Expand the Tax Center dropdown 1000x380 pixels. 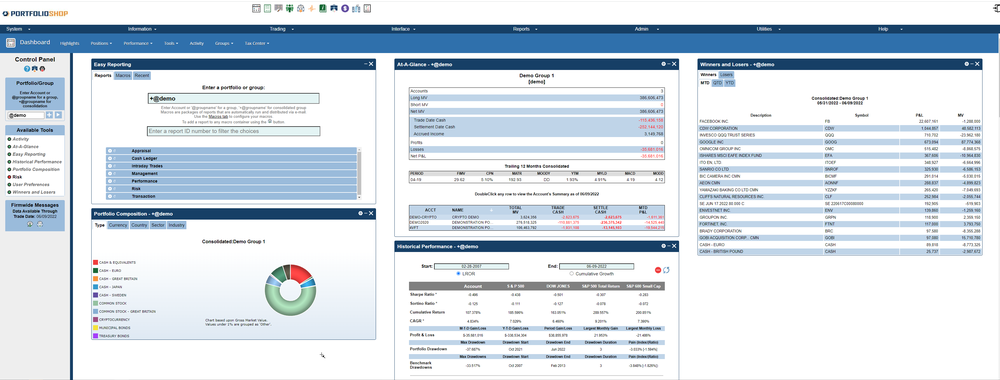257,43
